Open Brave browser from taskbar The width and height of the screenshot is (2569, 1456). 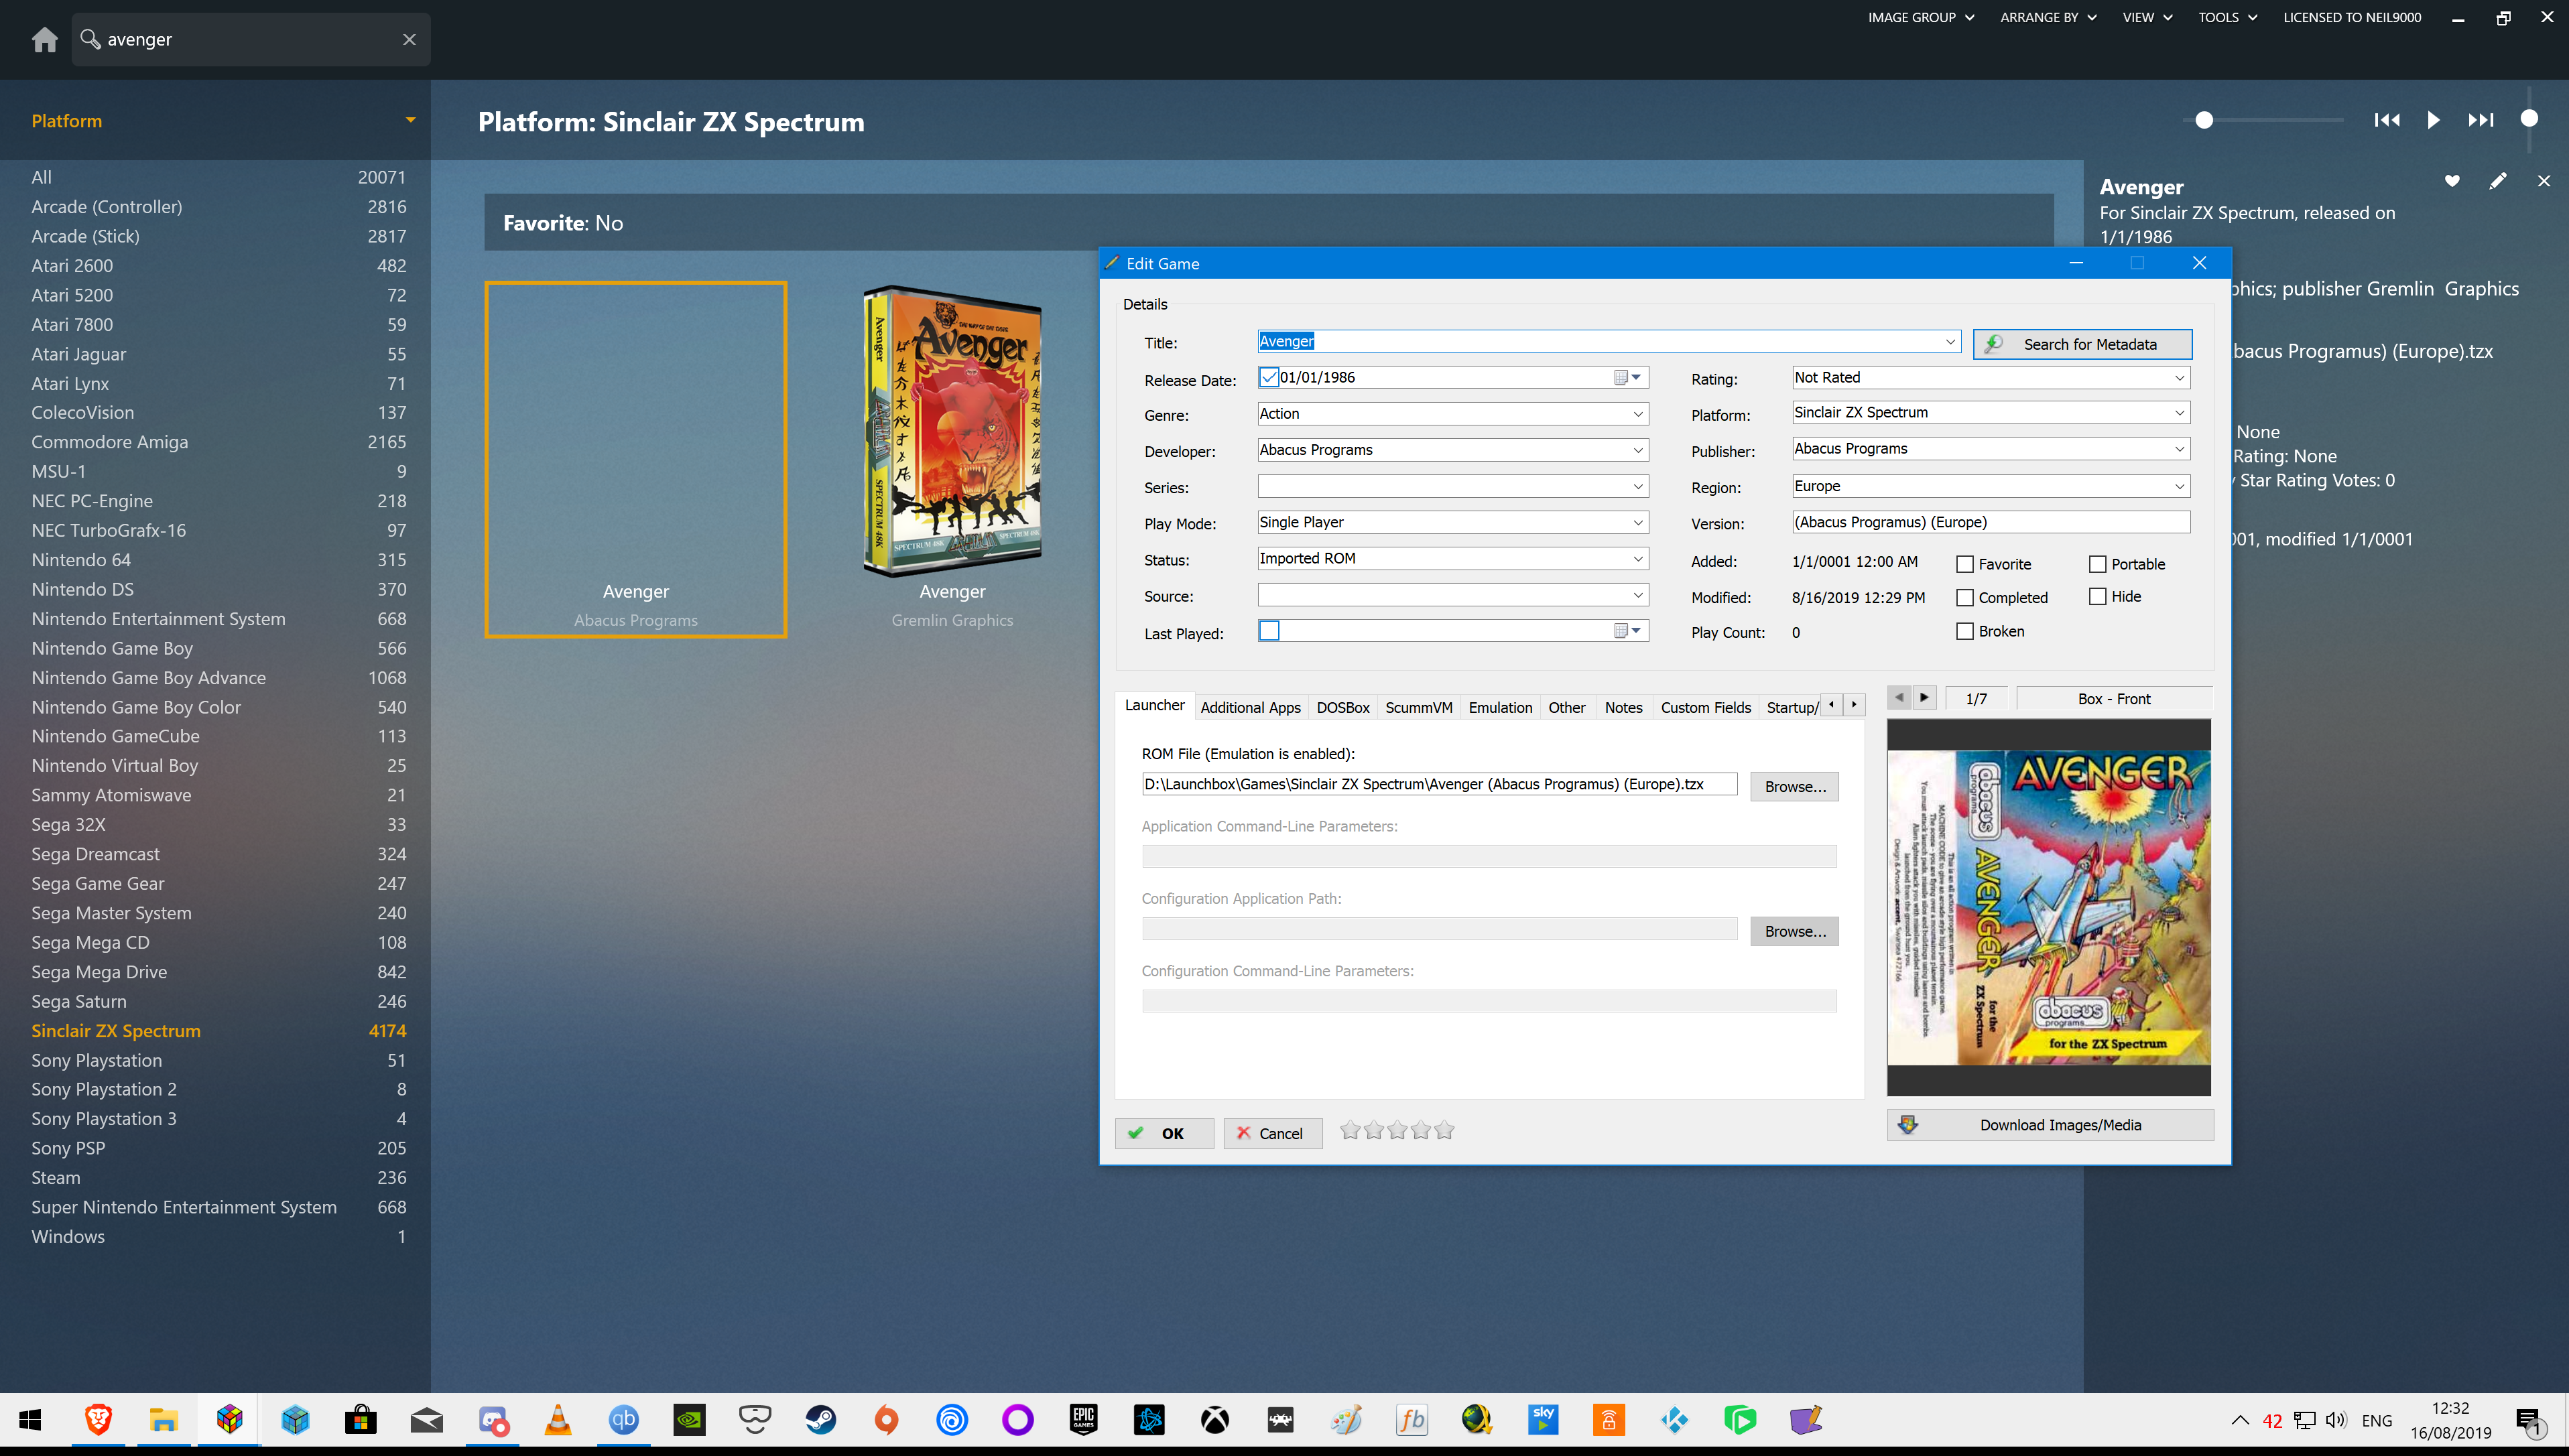click(98, 1419)
